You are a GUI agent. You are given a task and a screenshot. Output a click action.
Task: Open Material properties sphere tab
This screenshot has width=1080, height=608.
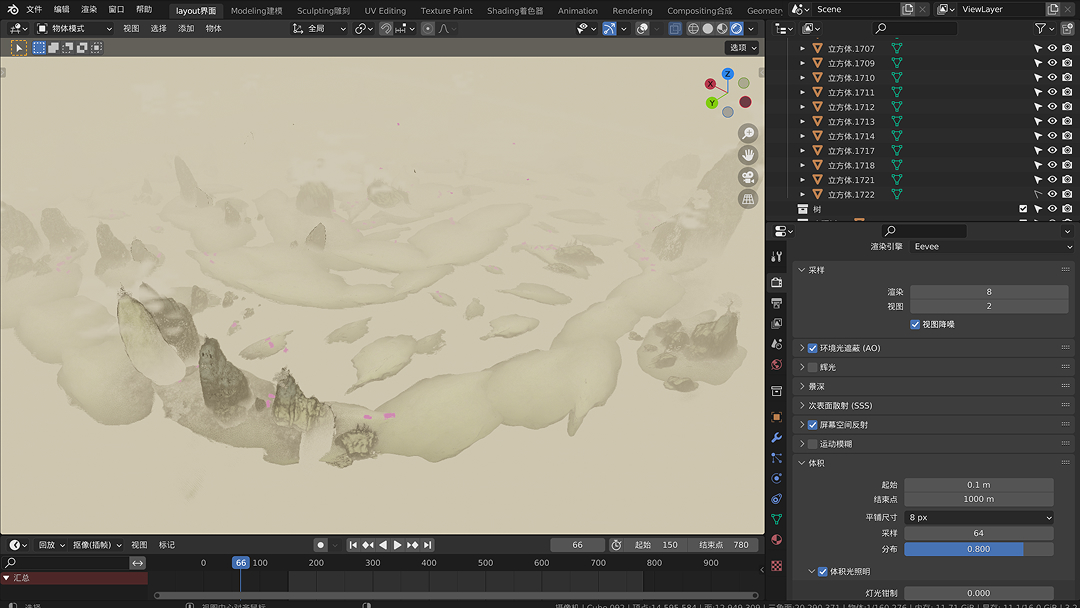[x=776, y=539]
